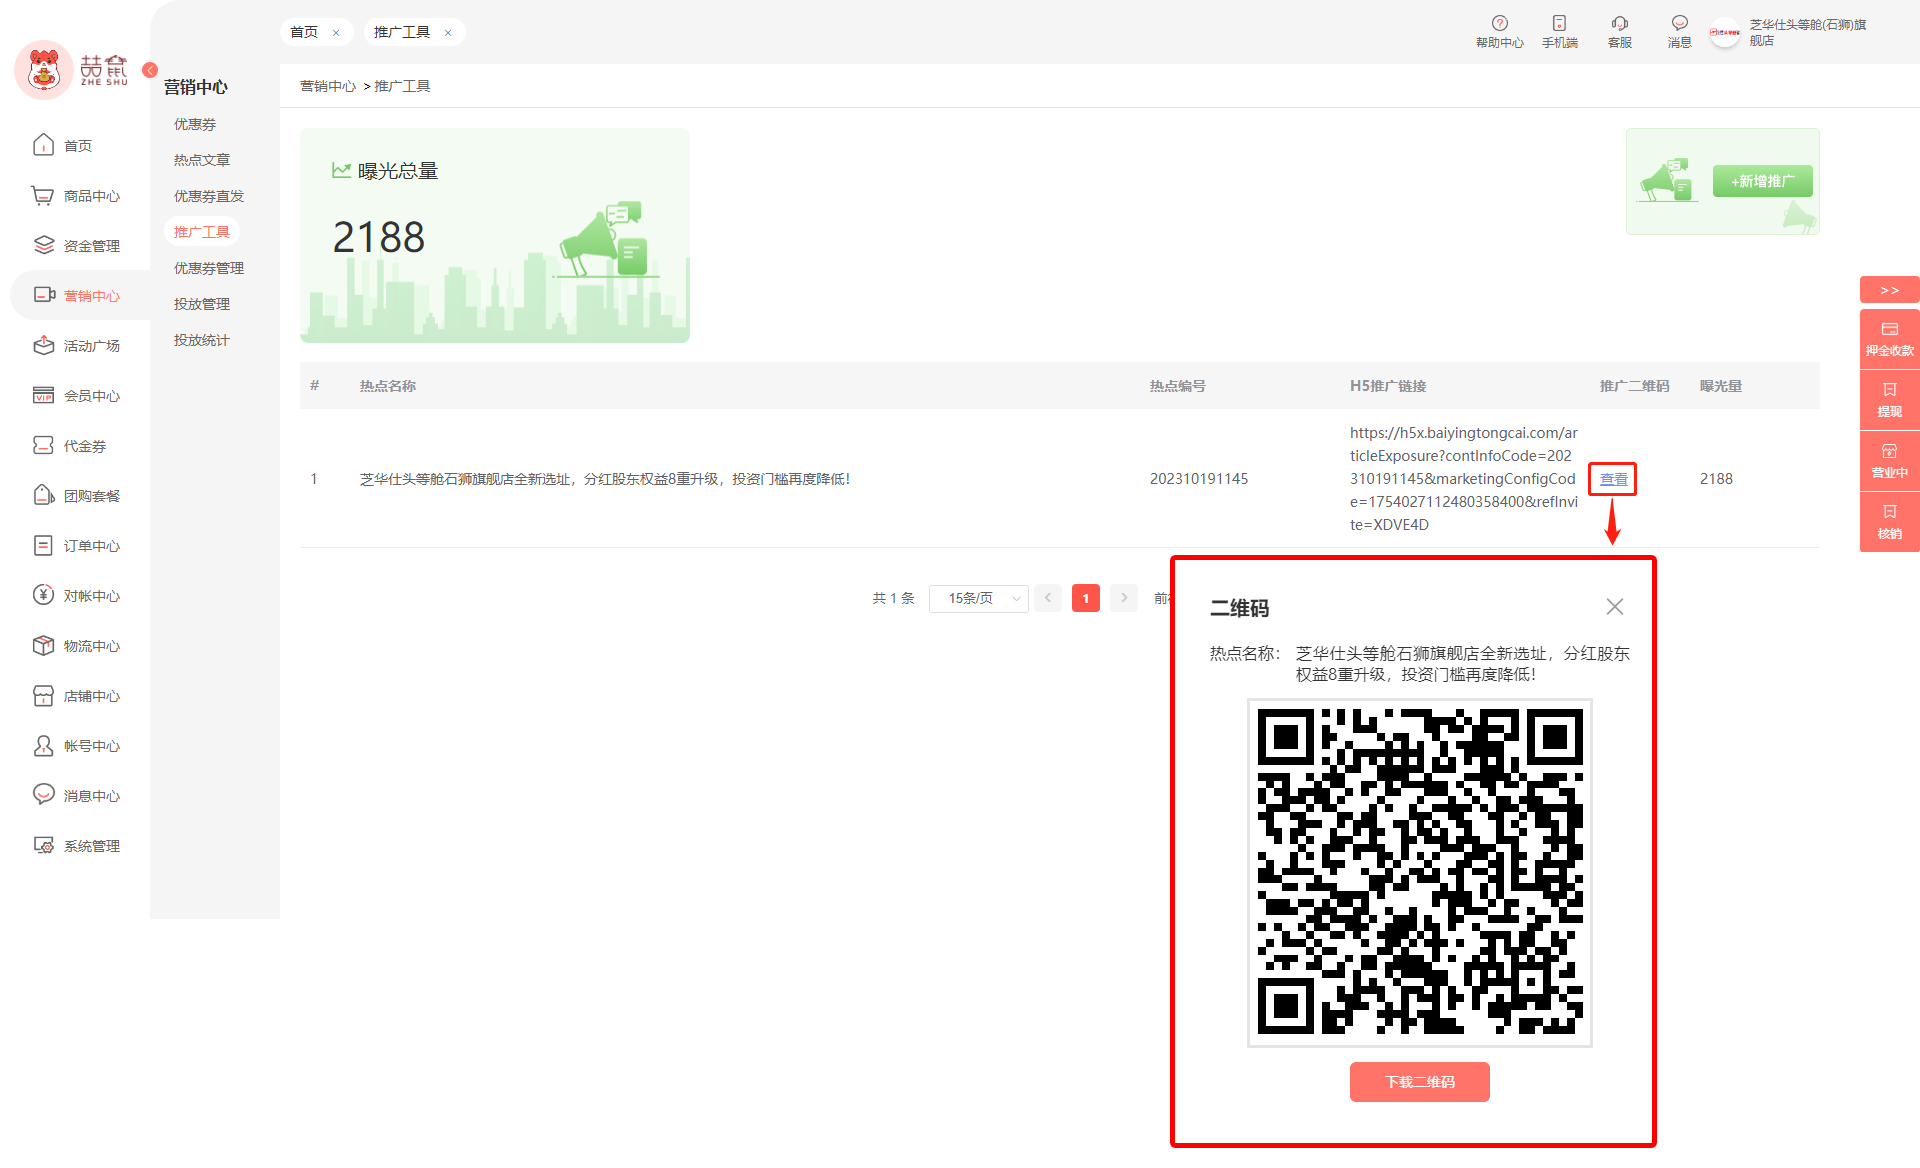Click the H5 promotion link text
The image size is (1920, 1168).
click(x=1464, y=478)
